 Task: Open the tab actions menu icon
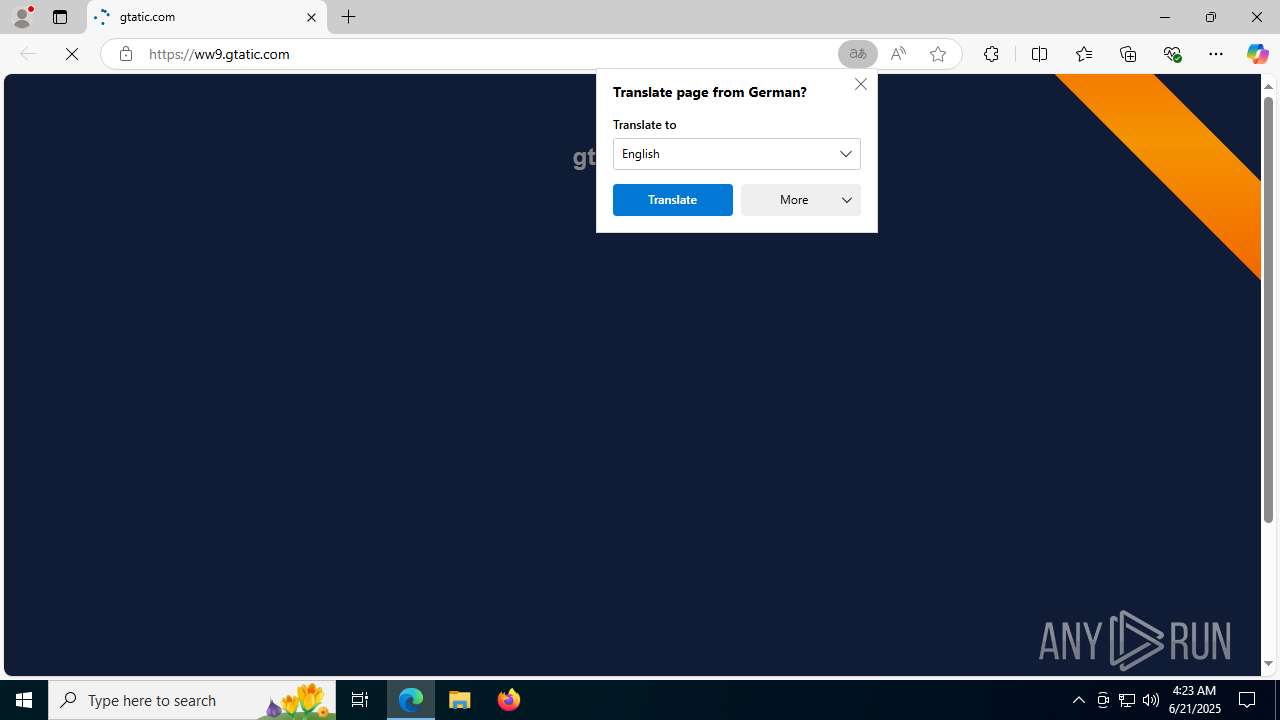coord(60,17)
